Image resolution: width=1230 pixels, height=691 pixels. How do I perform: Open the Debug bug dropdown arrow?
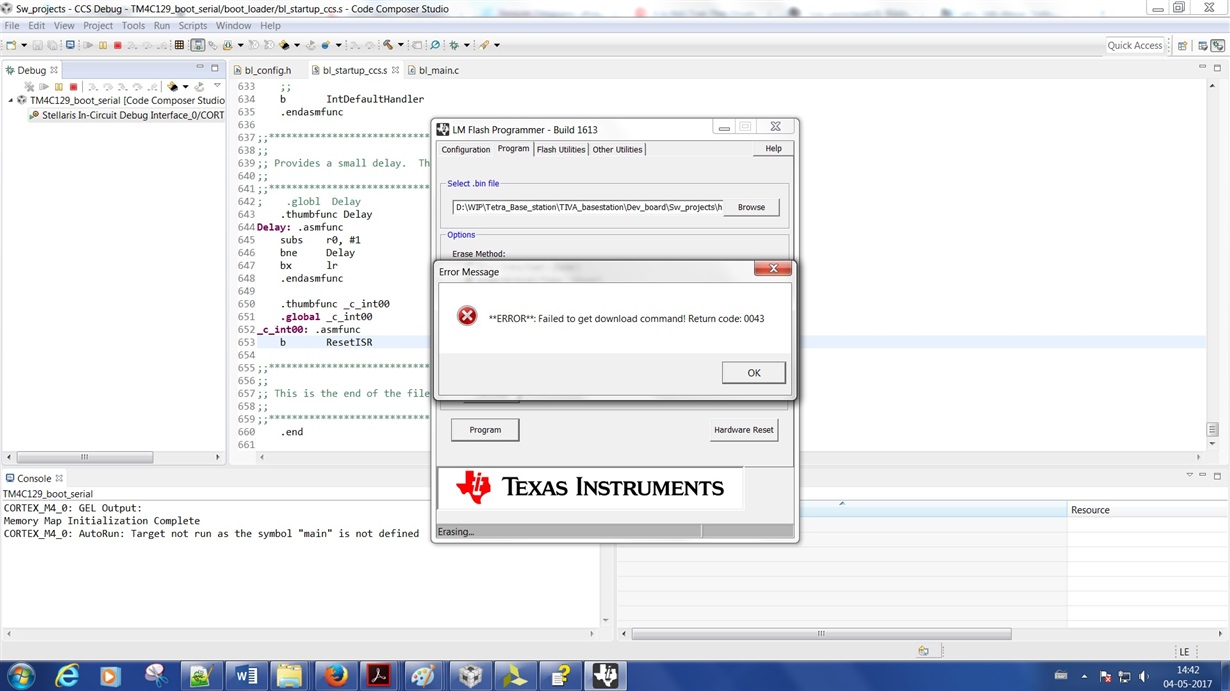tap(466, 45)
